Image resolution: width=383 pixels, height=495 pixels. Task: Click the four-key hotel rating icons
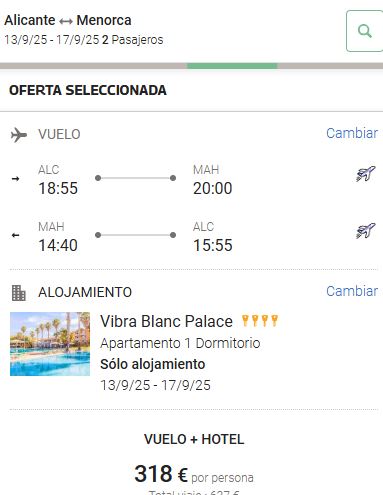260,321
